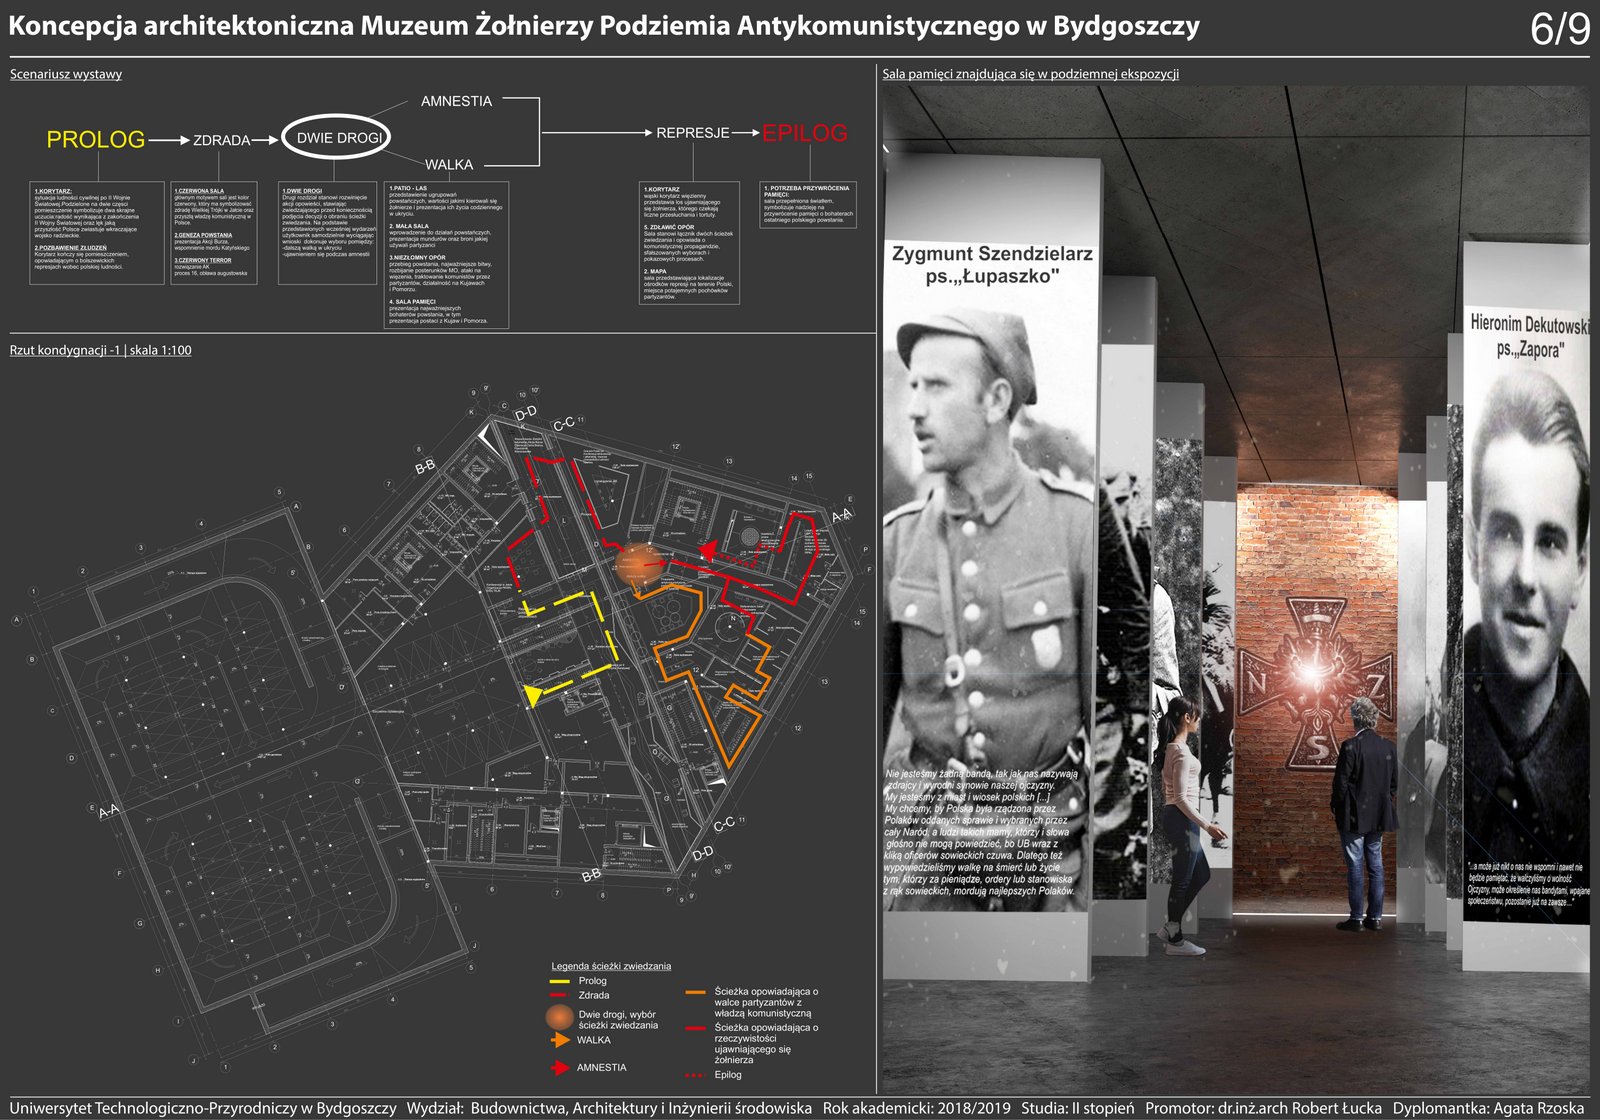Click the orange Dwie drogi circle in legend
This screenshot has height=1120, width=1600.
(559, 1018)
